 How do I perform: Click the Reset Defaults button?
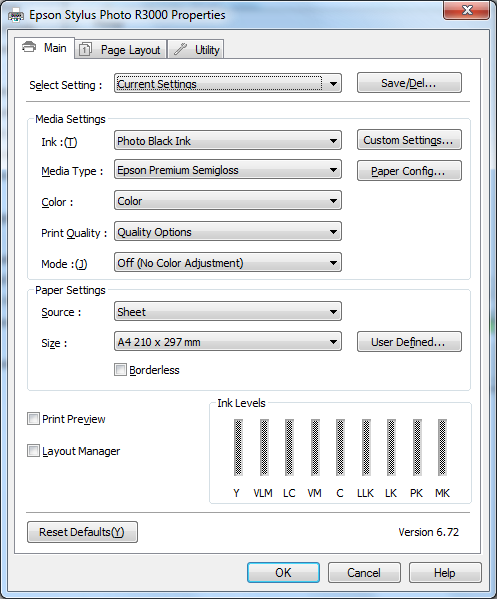[x=82, y=532]
